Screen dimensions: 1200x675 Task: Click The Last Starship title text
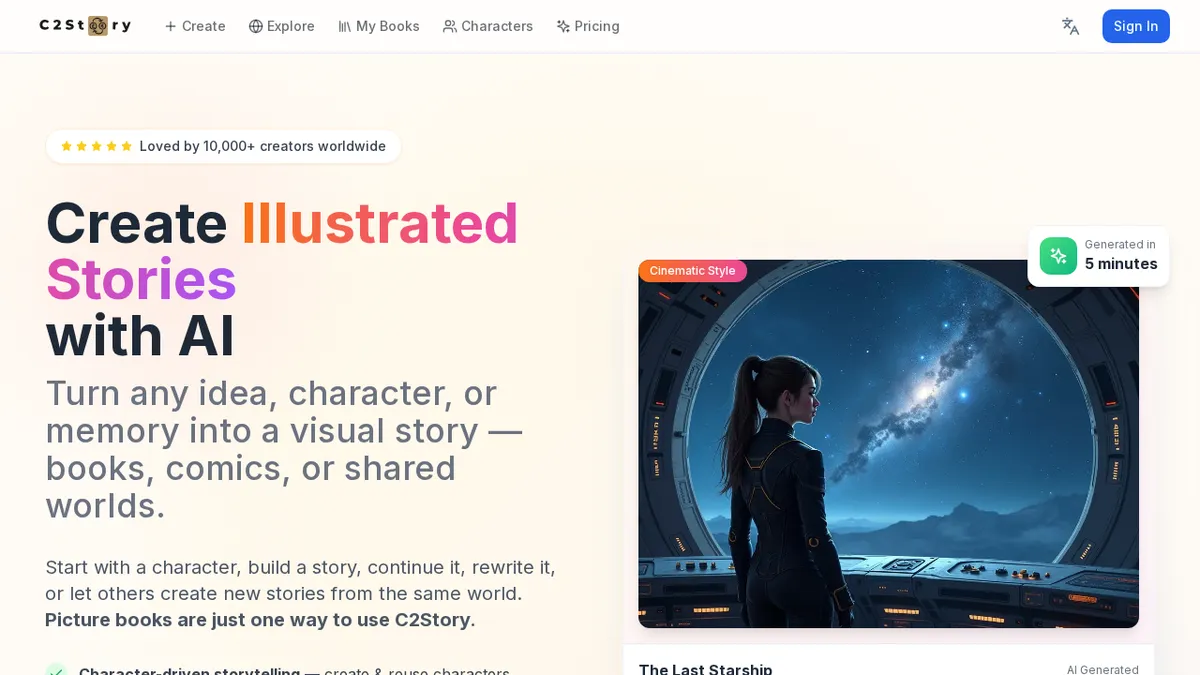coord(705,668)
